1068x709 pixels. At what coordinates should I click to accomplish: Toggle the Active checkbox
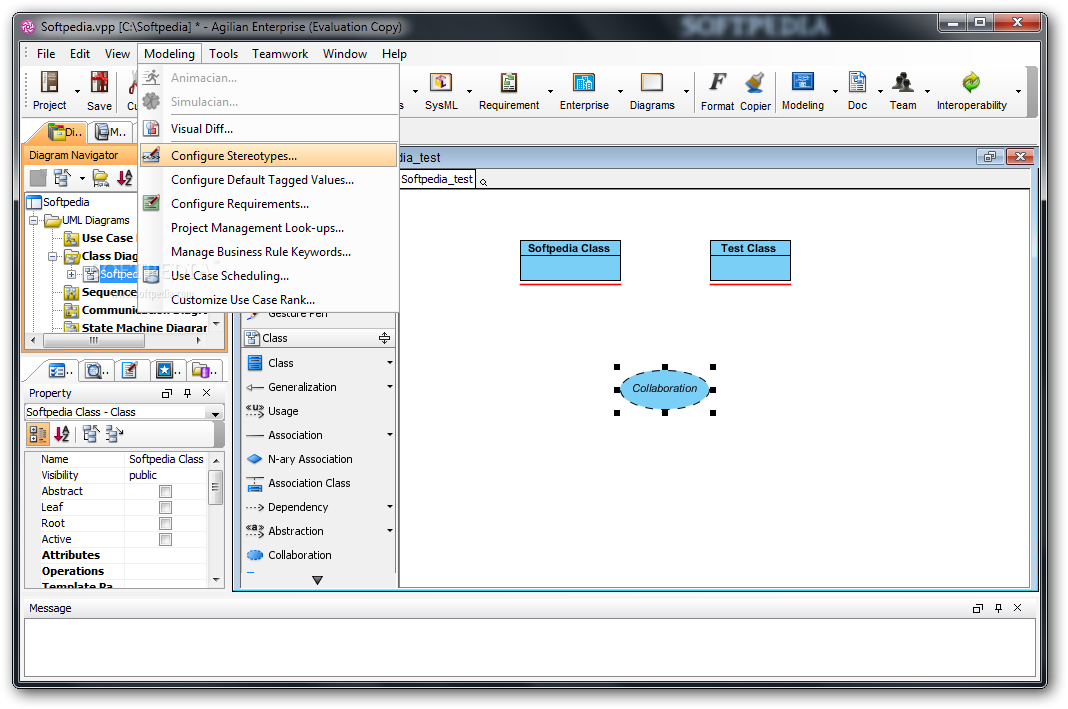click(x=166, y=539)
